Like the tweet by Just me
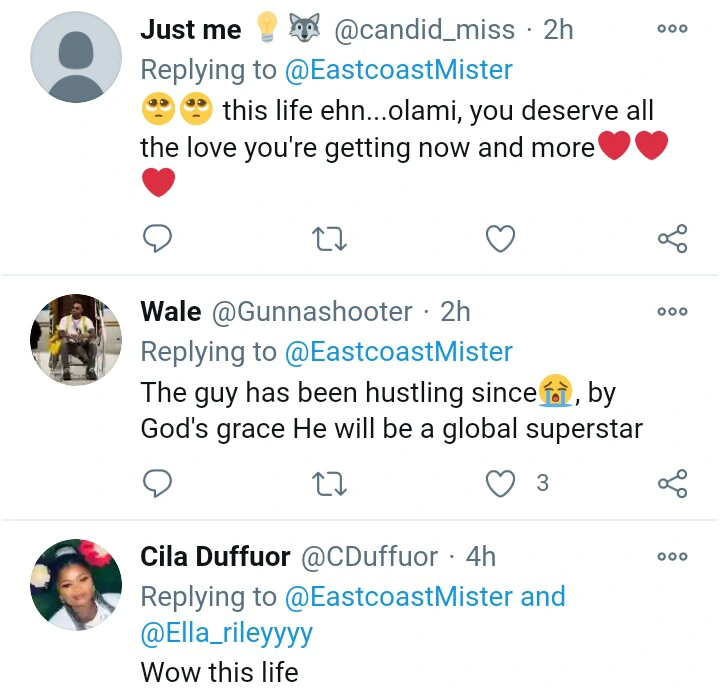720x693 pixels. point(500,238)
